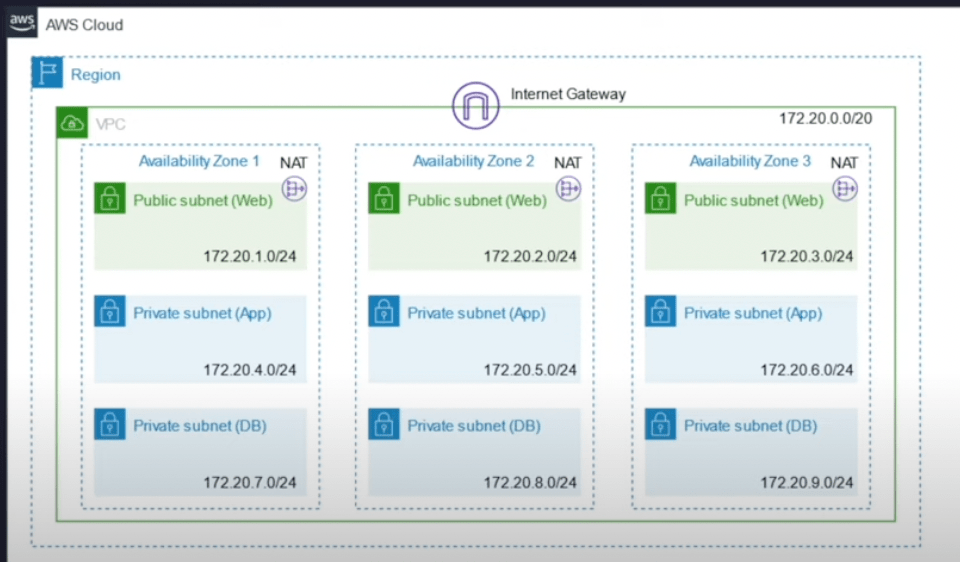Select the Availability Zone 3 label

point(750,161)
